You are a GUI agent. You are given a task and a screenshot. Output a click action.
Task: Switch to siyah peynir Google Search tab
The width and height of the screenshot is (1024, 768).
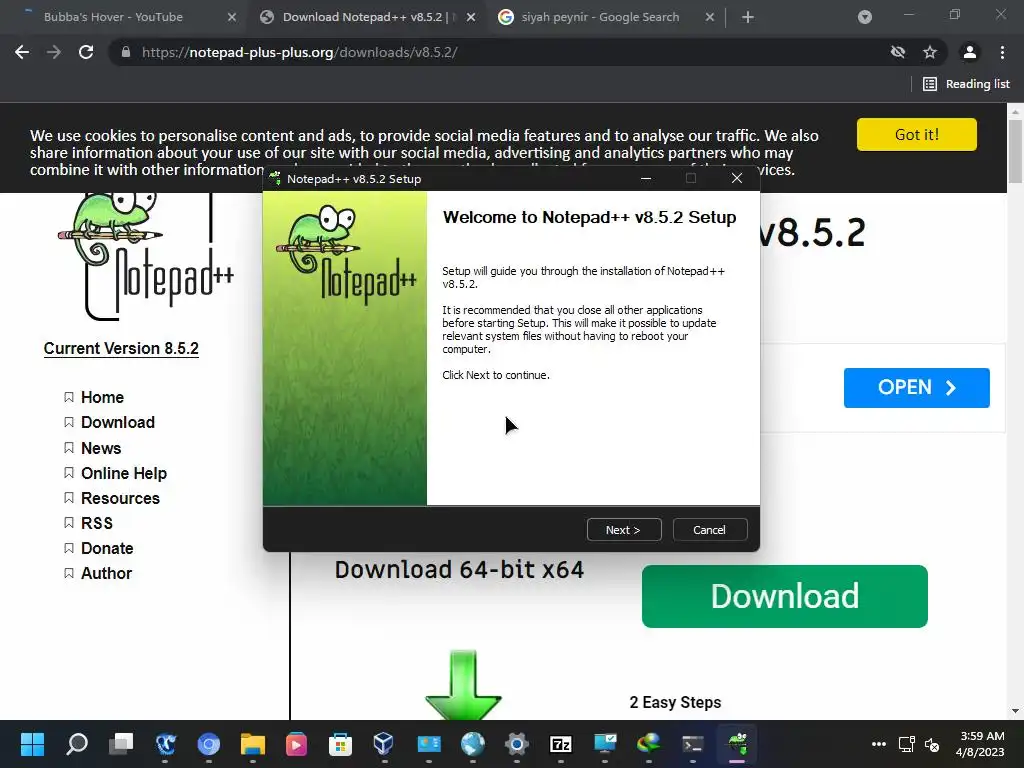pyautogui.click(x=600, y=17)
